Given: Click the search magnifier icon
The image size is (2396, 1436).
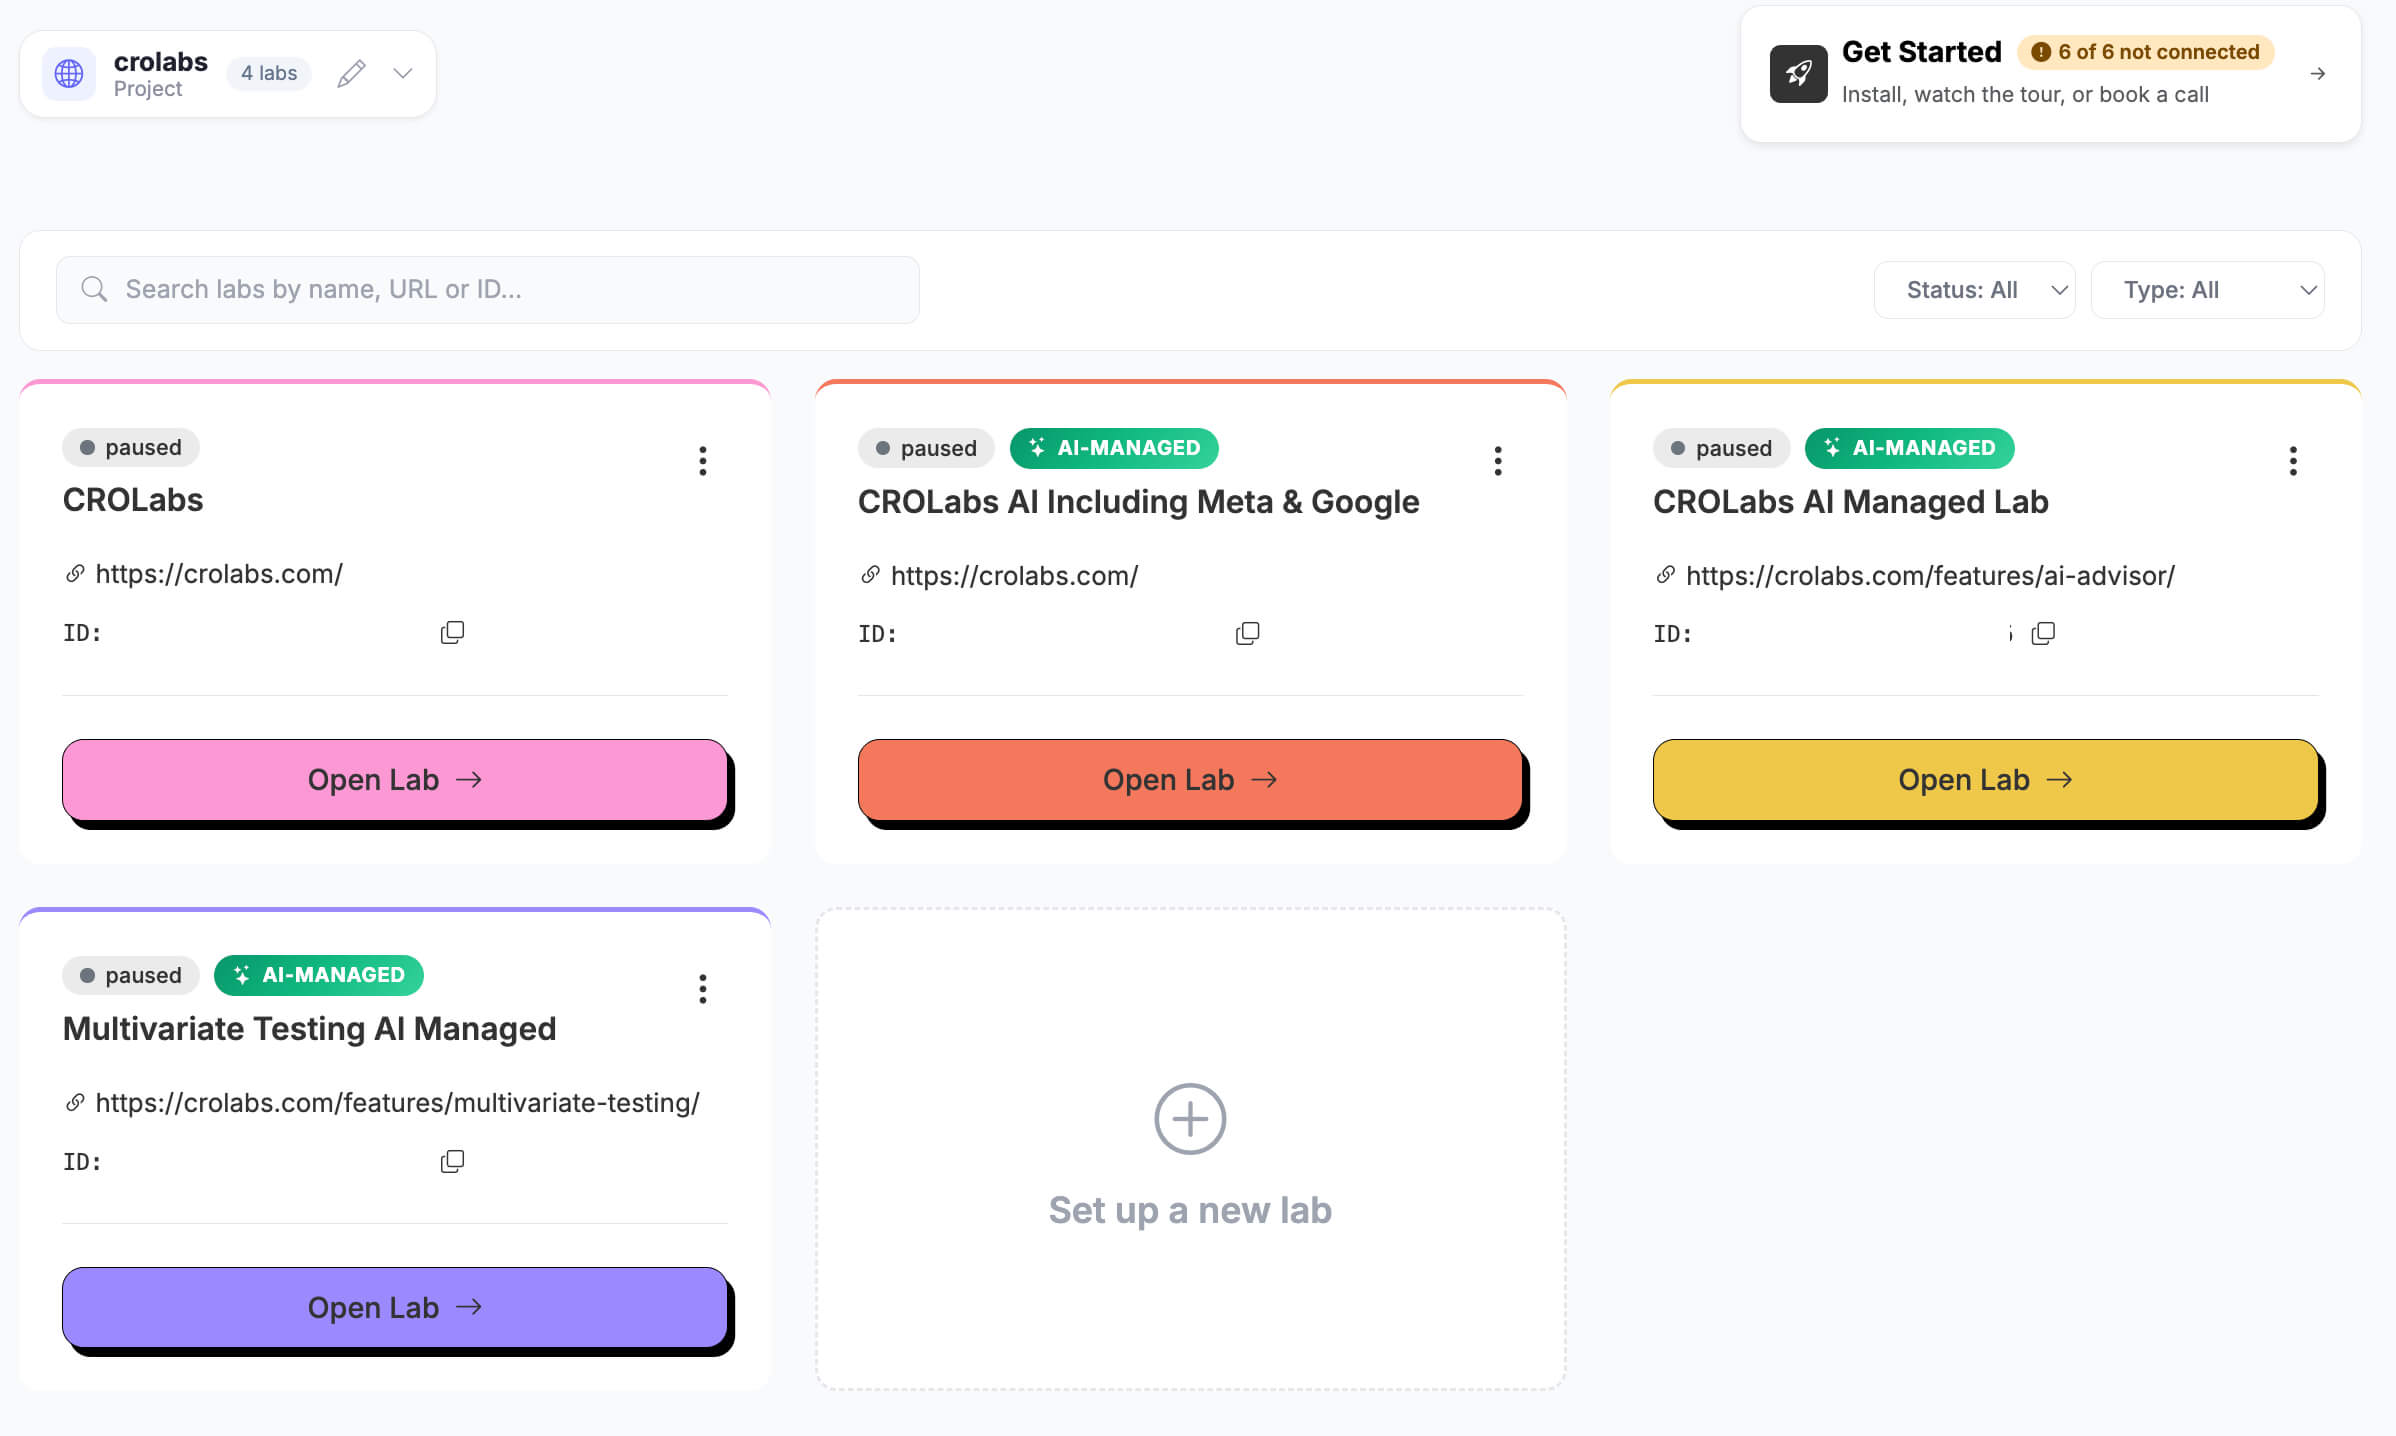Looking at the screenshot, I should pos(94,290).
